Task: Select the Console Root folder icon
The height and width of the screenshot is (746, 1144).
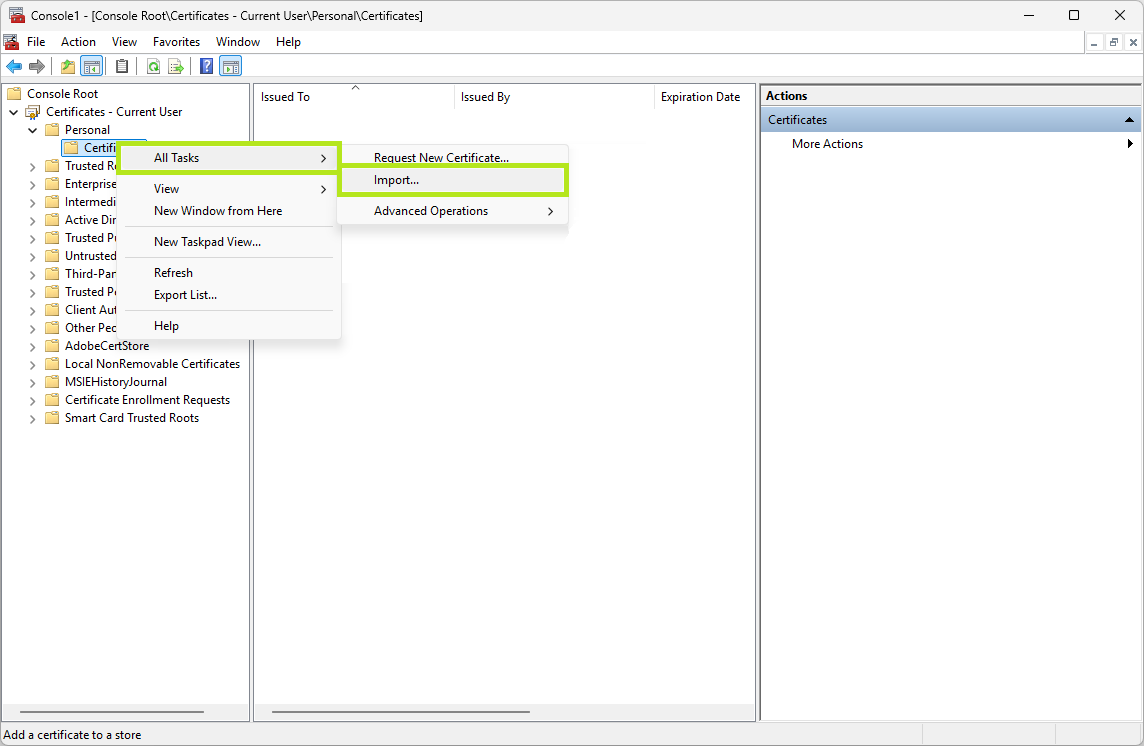Action: pyautogui.click(x=14, y=93)
